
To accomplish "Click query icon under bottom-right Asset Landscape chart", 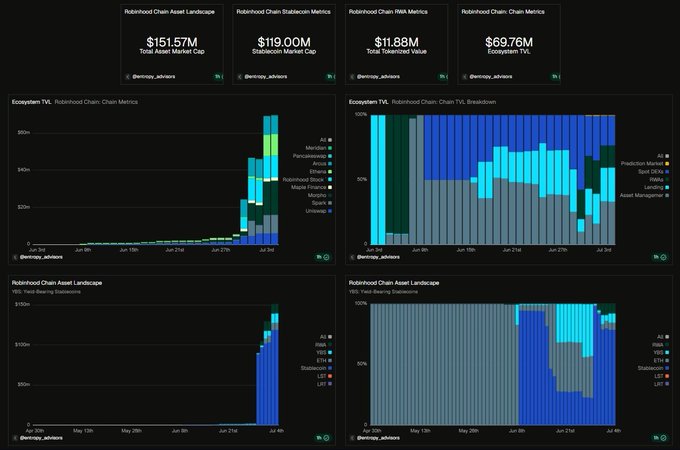I will (x=352, y=438).
